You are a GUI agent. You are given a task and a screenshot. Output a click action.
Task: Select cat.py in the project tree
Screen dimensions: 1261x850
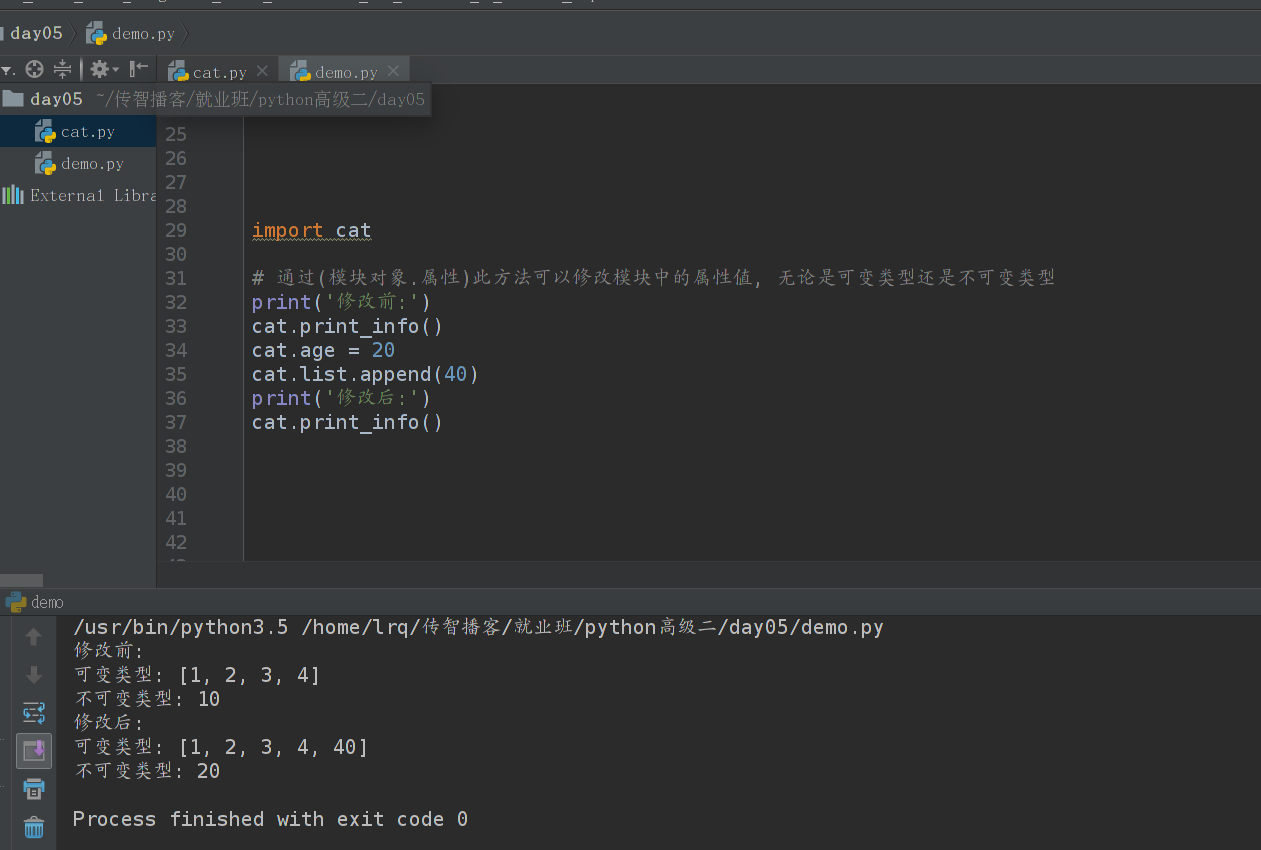[x=87, y=132]
